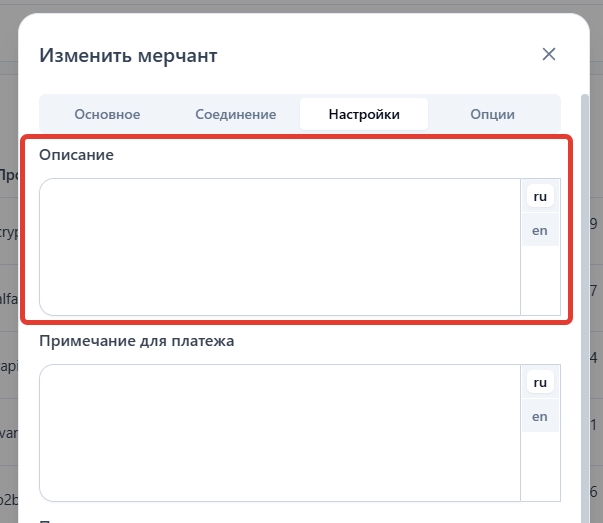Screen dimensions: 603x523
Task: Switch Примечание для платежа to en
Action: point(540,416)
